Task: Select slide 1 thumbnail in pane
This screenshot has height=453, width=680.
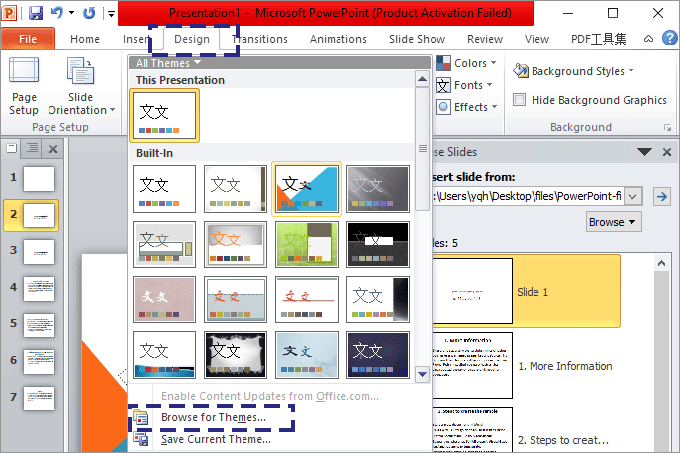Action: (x=39, y=179)
